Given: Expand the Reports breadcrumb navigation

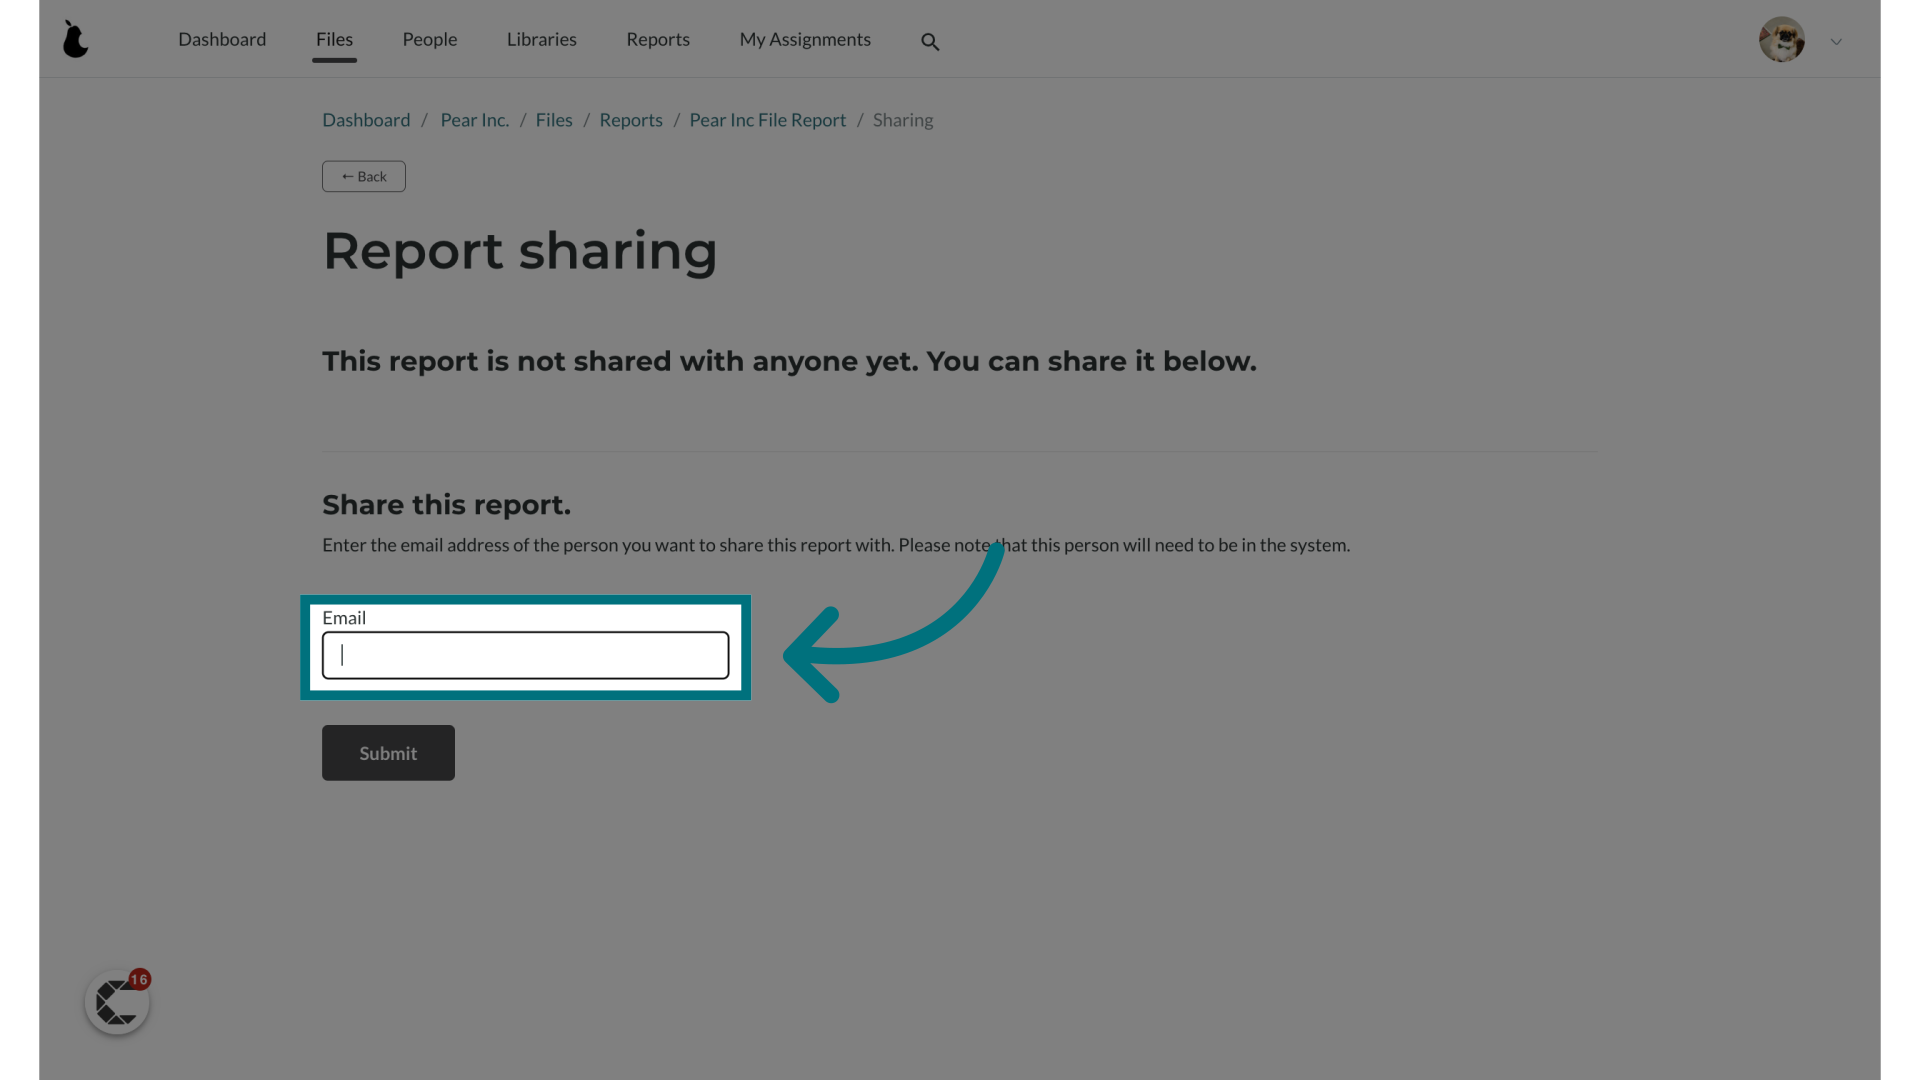Looking at the screenshot, I should point(630,120).
